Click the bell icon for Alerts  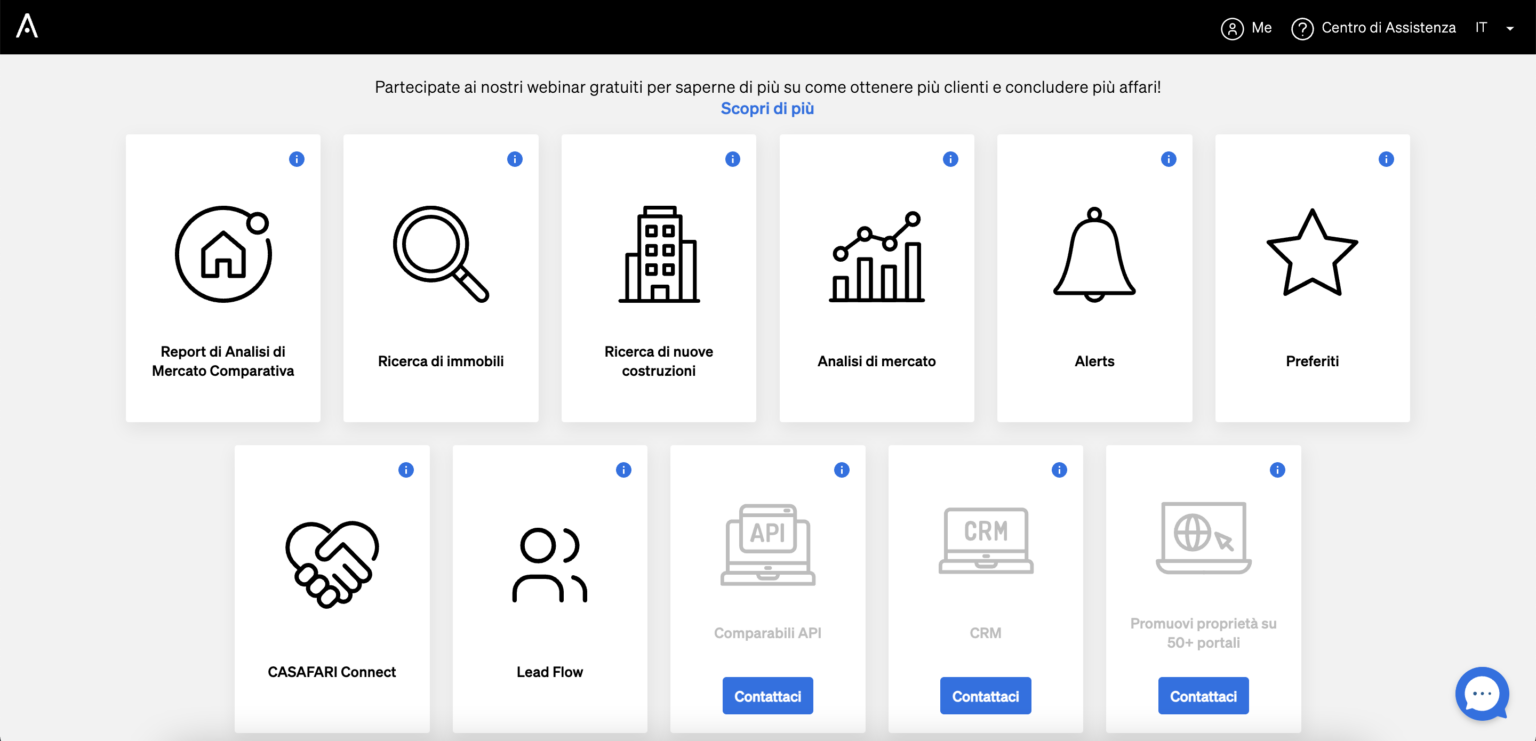1095,254
